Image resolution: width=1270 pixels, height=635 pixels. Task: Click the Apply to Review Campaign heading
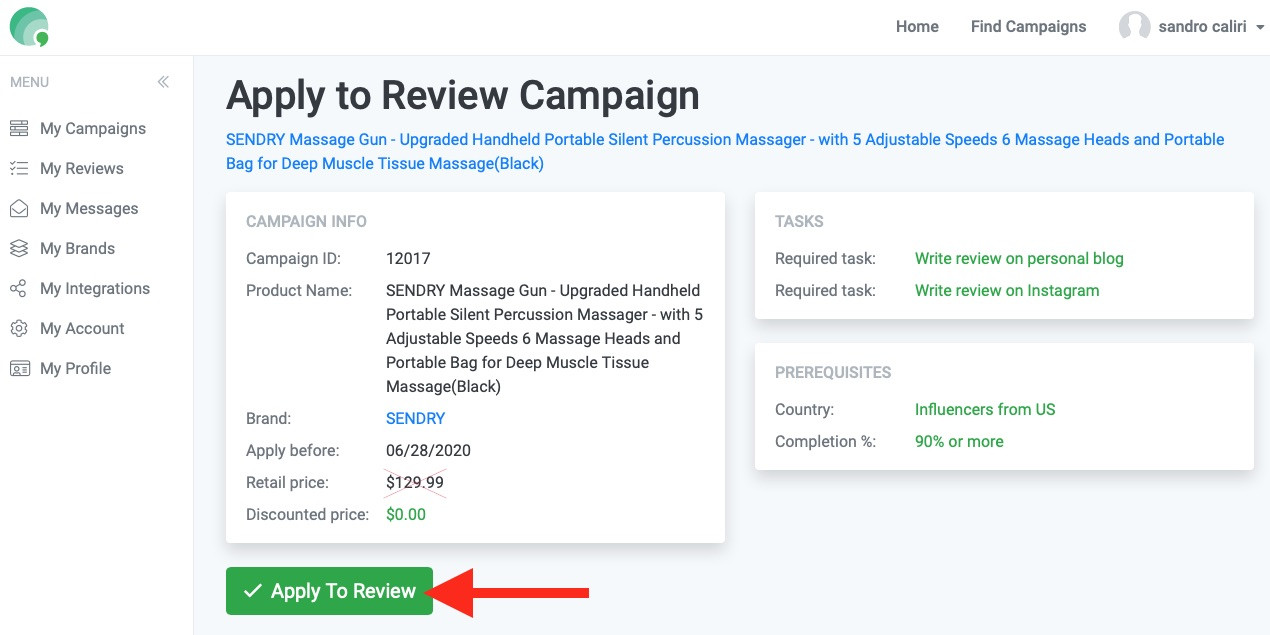tap(463, 96)
